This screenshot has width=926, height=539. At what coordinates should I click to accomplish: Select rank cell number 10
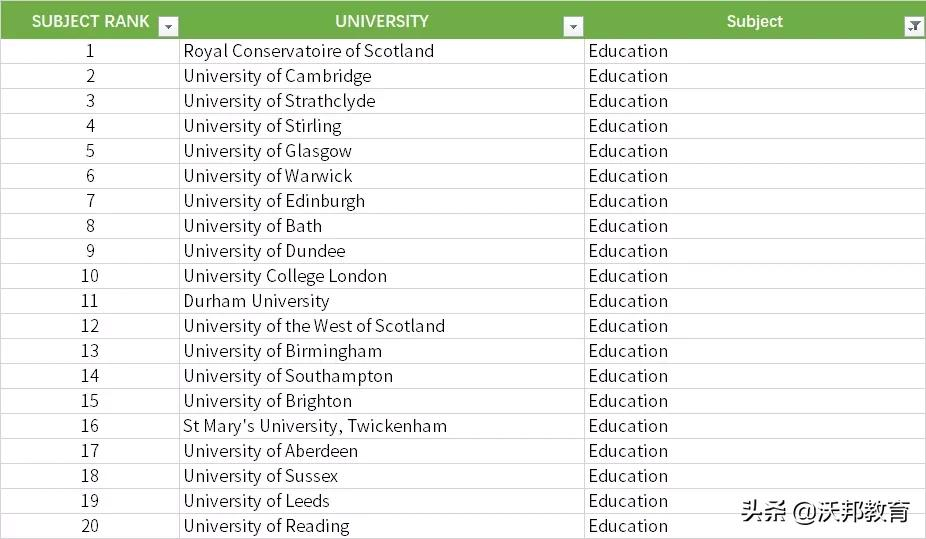[90, 276]
